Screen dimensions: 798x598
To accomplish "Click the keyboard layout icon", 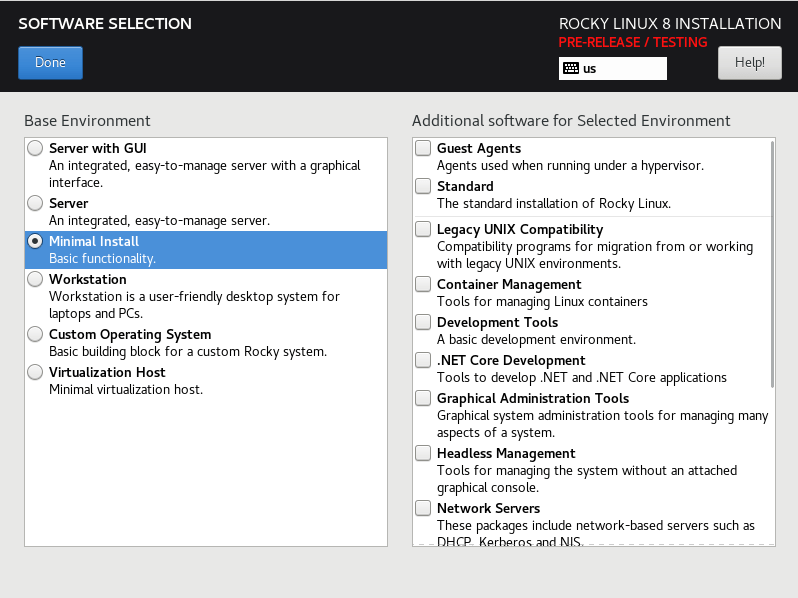I will (571, 68).
